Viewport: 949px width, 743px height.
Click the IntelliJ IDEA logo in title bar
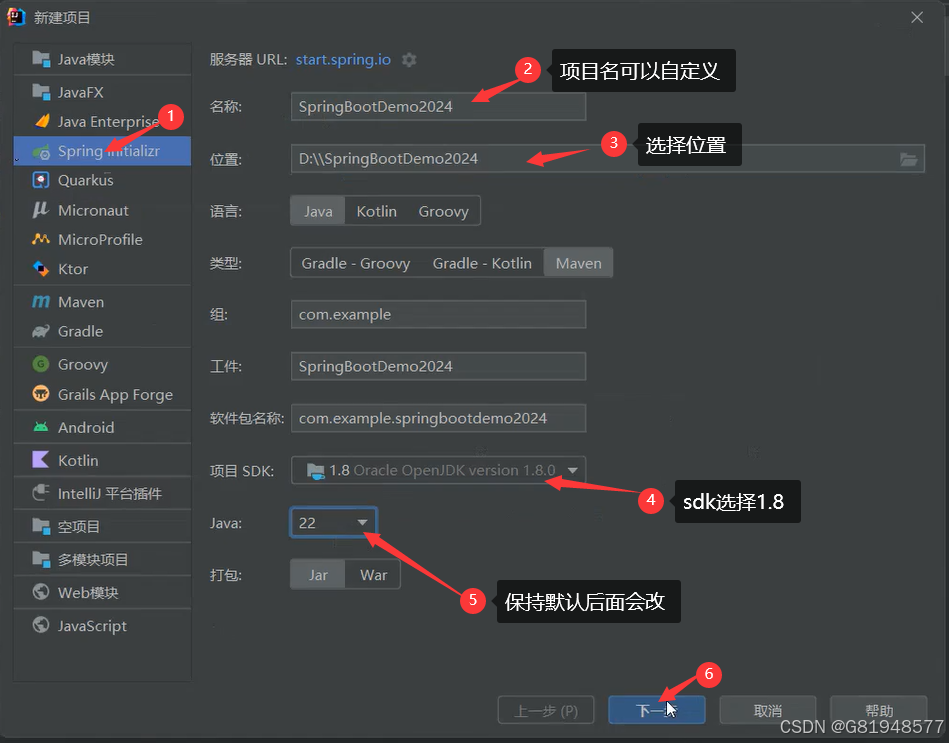[16, 17]
